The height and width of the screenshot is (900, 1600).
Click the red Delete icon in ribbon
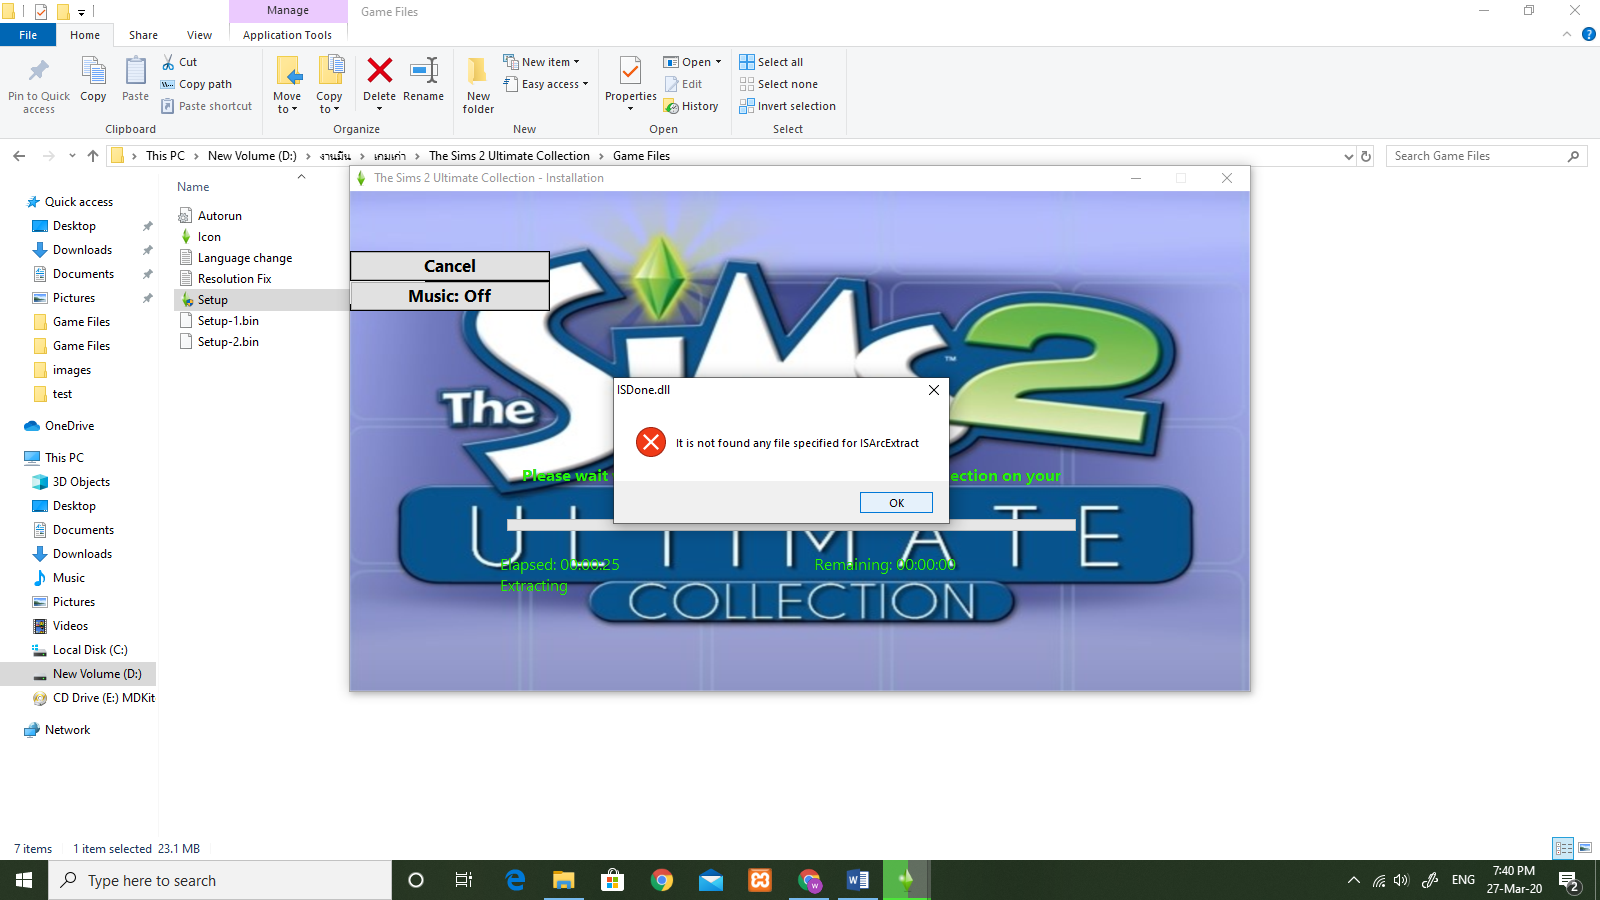tap(379, 72)
